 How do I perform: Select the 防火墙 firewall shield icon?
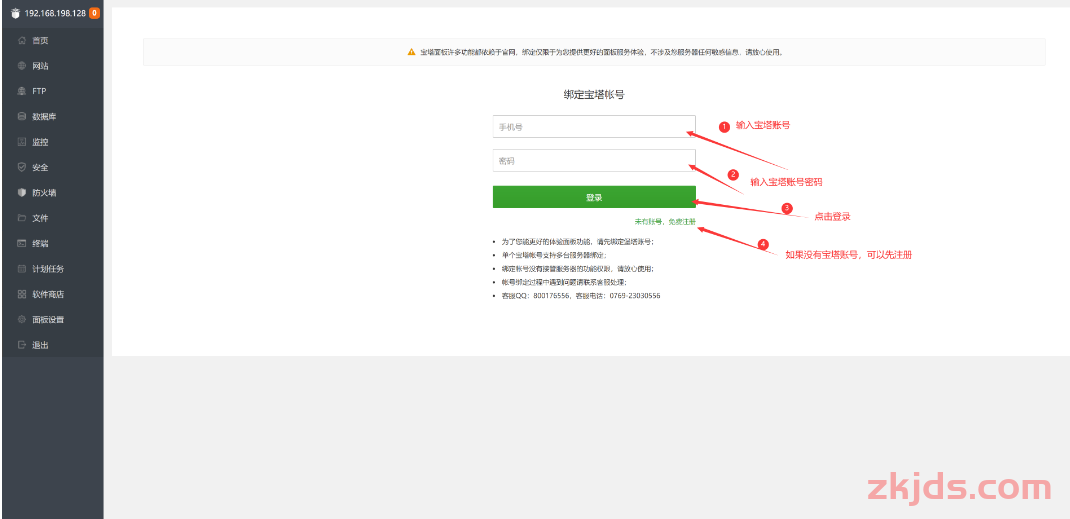tap(22, 193)
